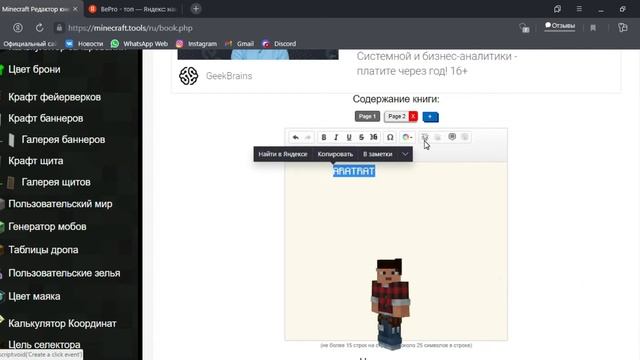Open the browser hamburger menu
The width and height of the screenshot is (640, 360).
[x=579, y=9]
